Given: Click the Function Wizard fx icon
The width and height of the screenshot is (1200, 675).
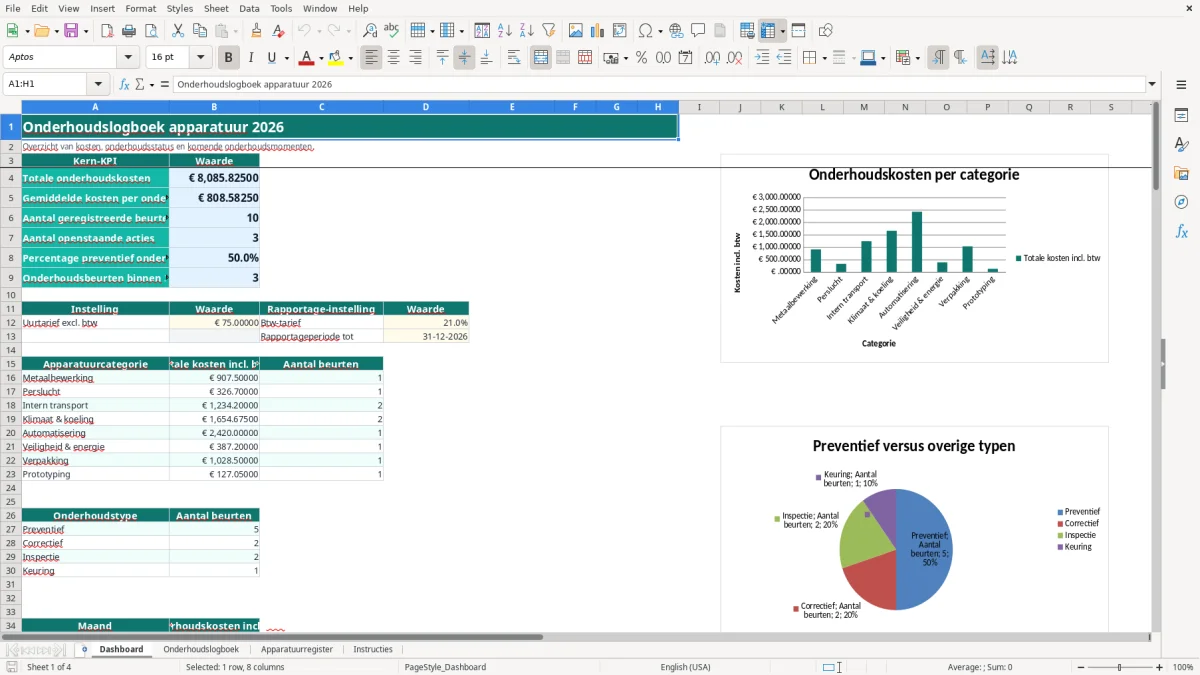Looking at the screenshot, I should tap(125, 84).
